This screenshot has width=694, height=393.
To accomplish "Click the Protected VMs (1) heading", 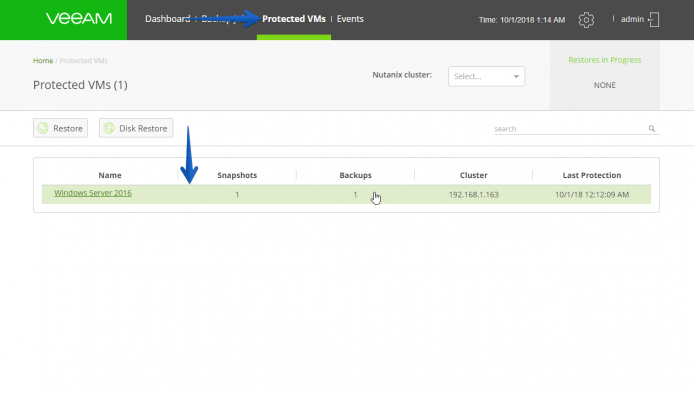I will [80, 85].
